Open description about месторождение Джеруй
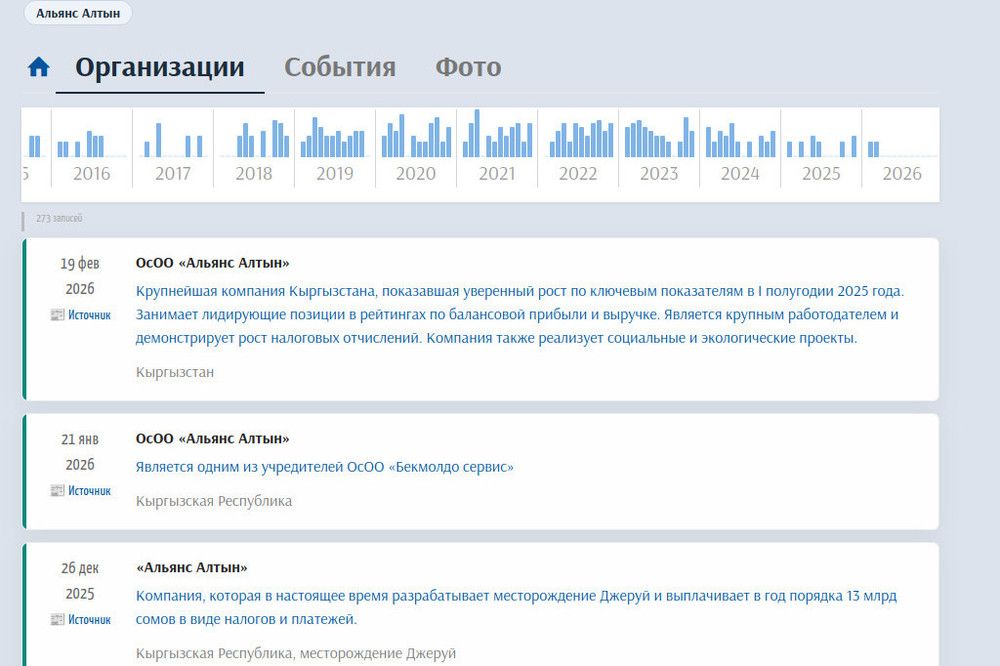The image size is (1000, 666). [x=516, y=607]
